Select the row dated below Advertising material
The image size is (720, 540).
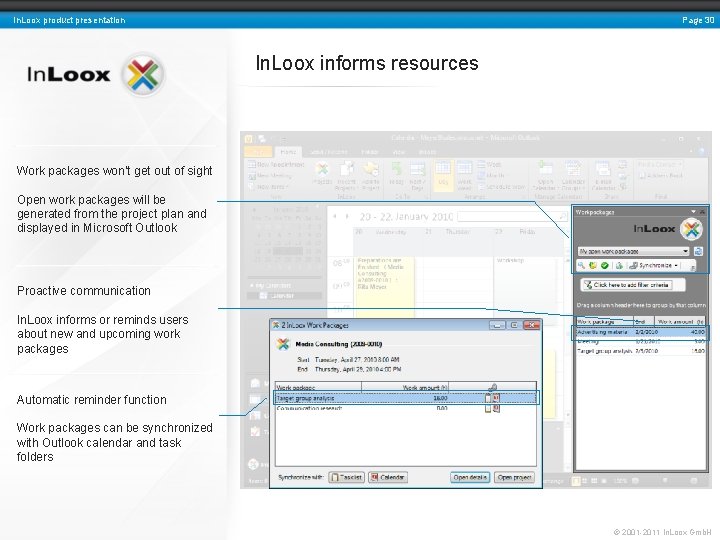(641, 342)
